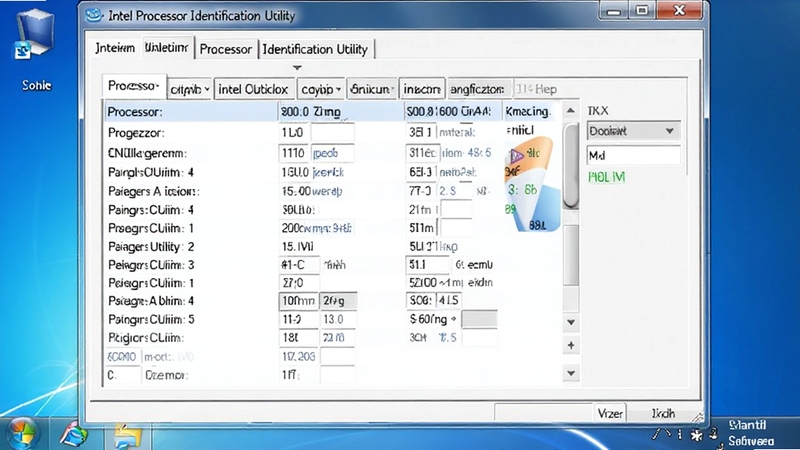Switch to the Processor top tab
The image size is (800, 450).
(226, 49)
